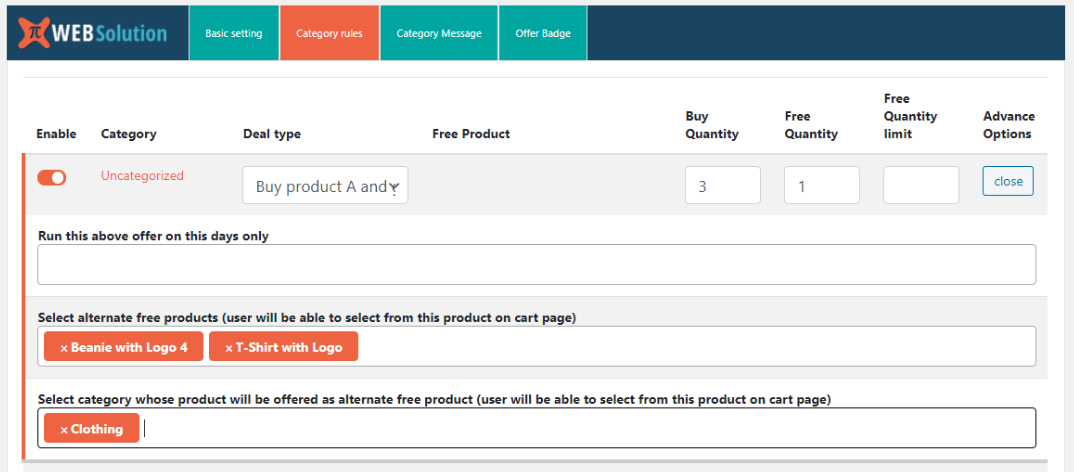The width and height of the screenshot is (1074, 472).
Task: Click the Free Quantity limit field
Action: point(920,185)
